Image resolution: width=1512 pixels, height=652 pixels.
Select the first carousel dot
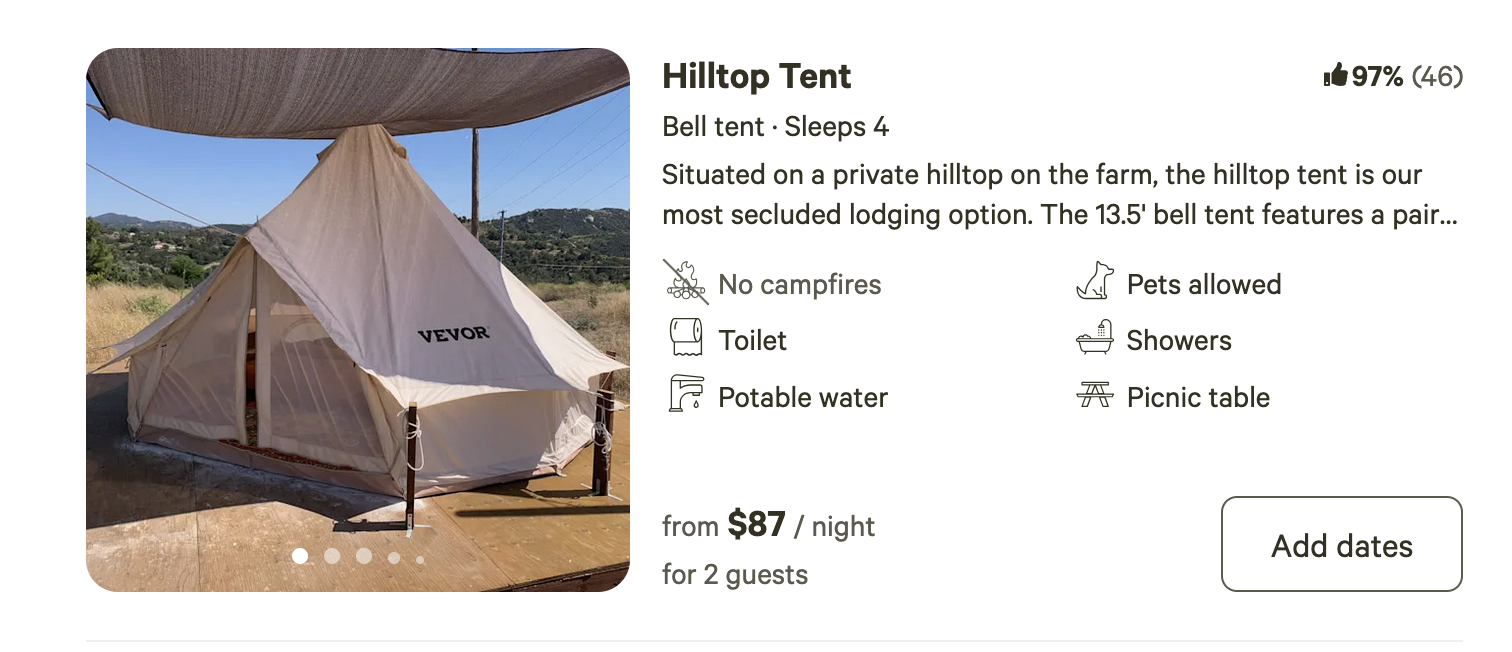pos(300,556)
